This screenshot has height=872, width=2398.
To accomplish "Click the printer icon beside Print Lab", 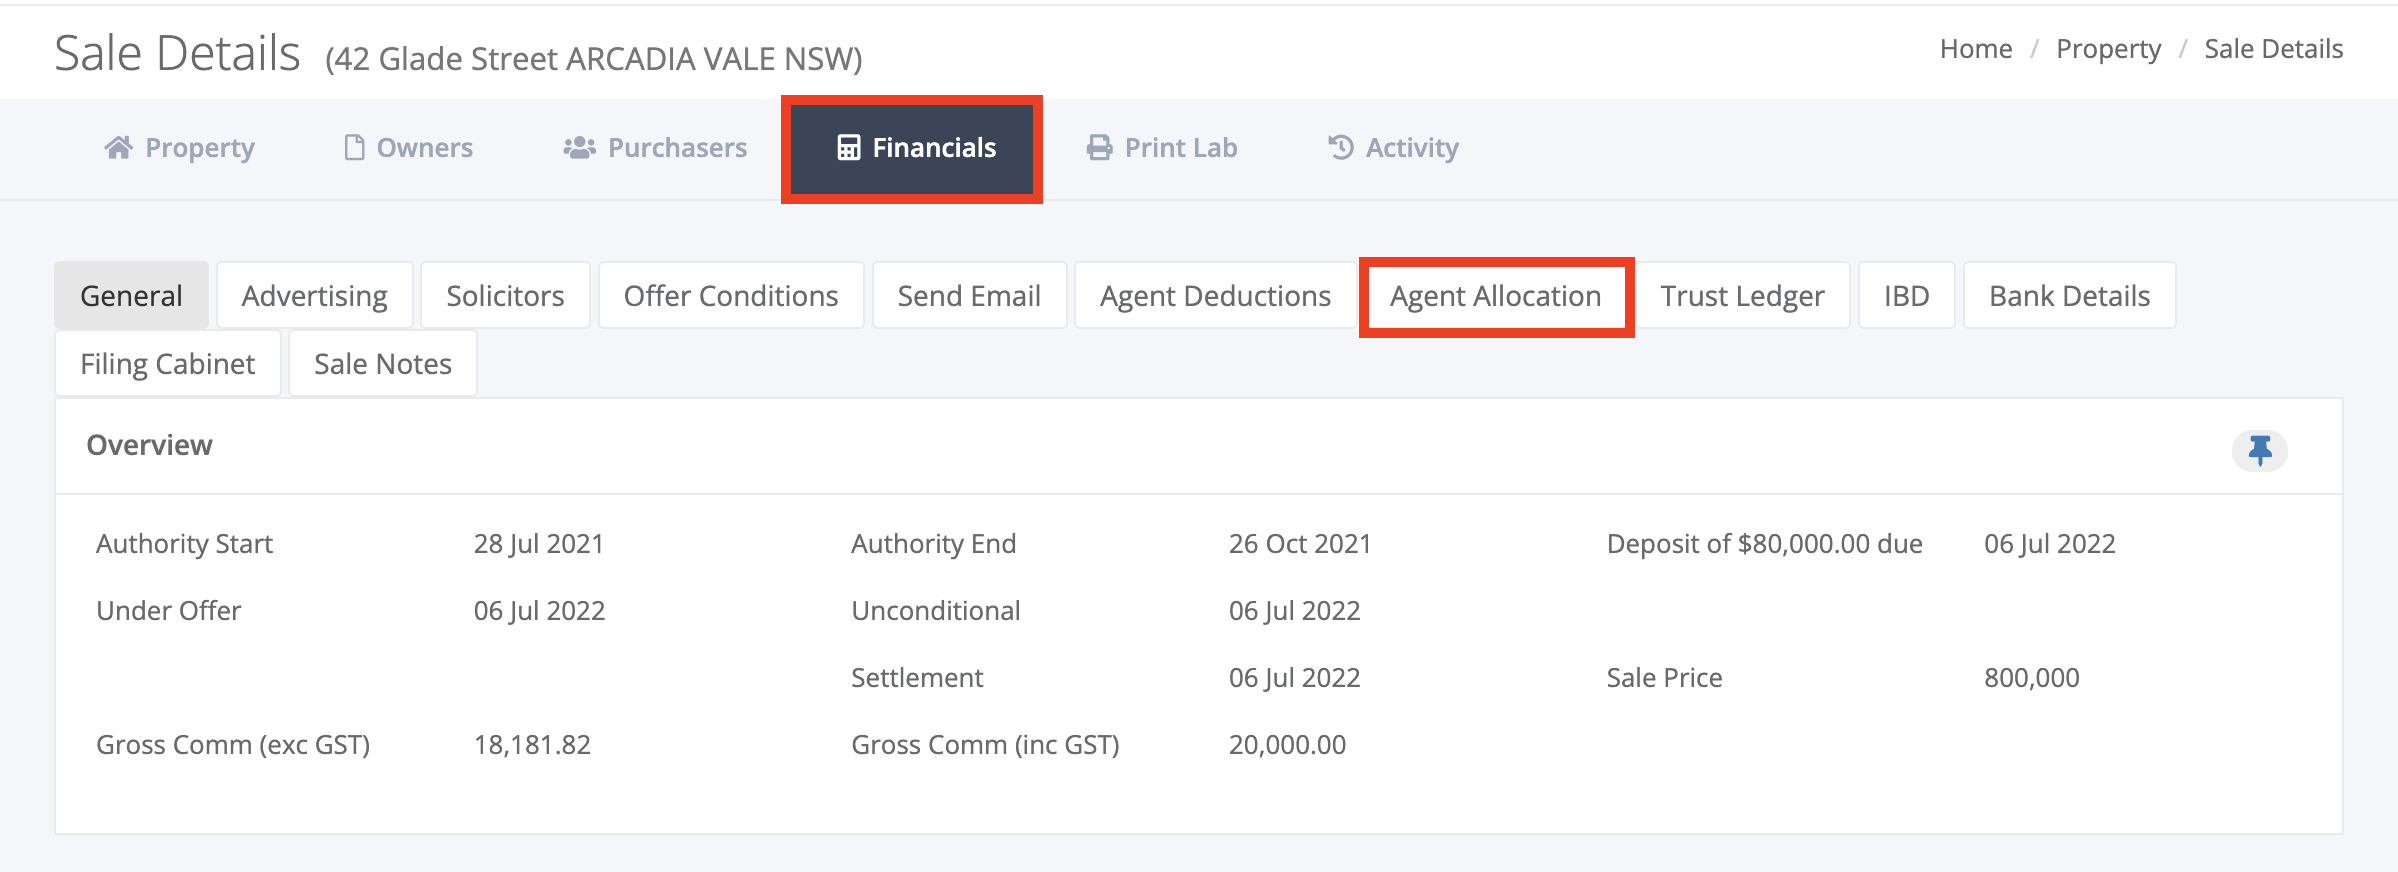I will (1099, 148).
